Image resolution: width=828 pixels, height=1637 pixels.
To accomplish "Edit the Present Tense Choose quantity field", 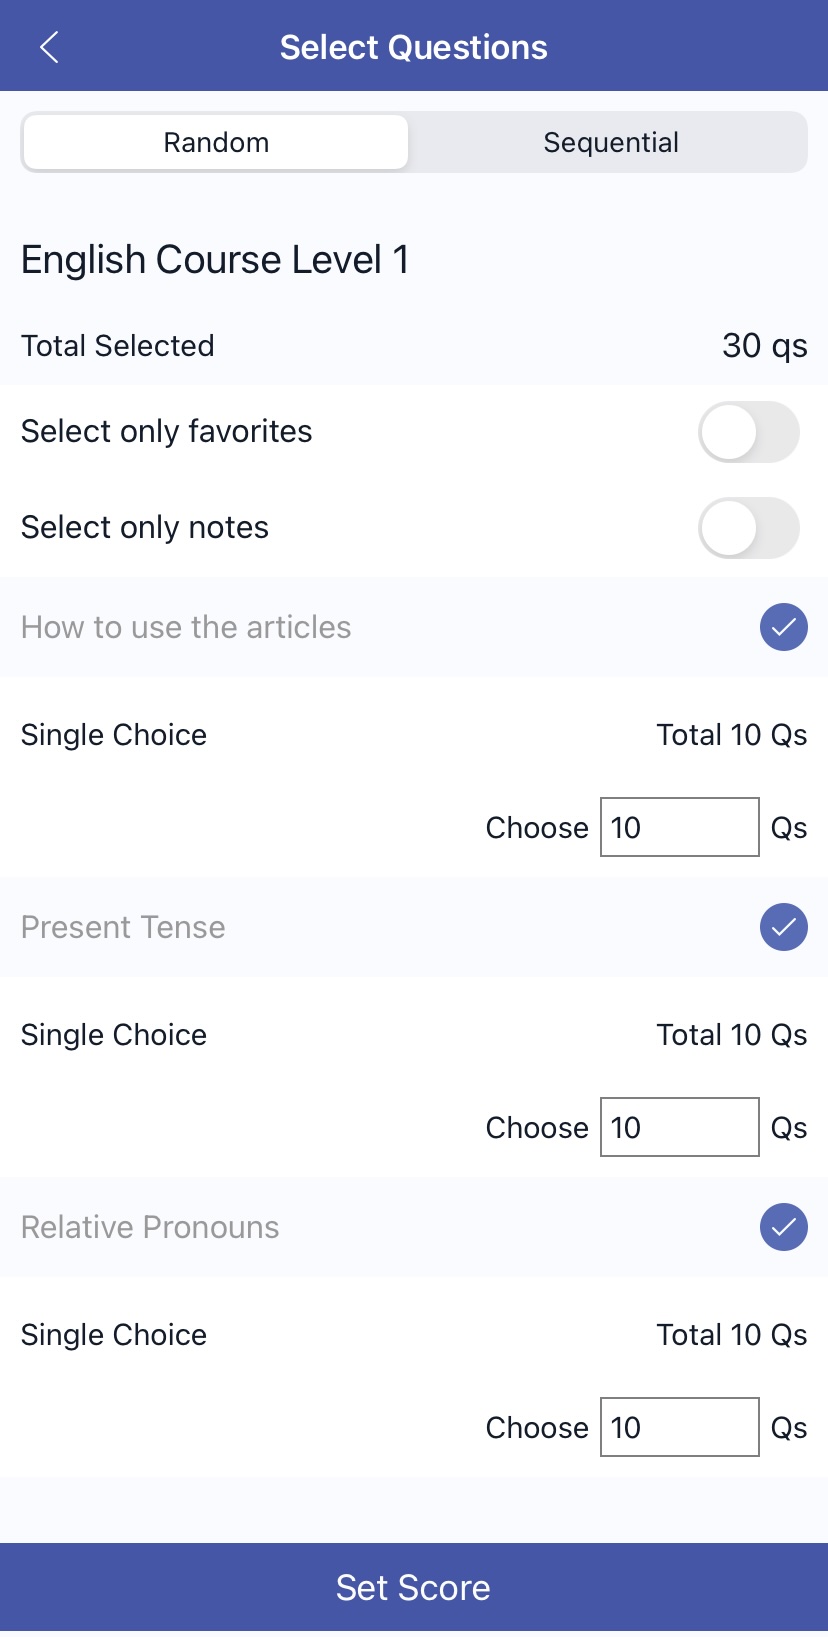I will [679, 1127].
